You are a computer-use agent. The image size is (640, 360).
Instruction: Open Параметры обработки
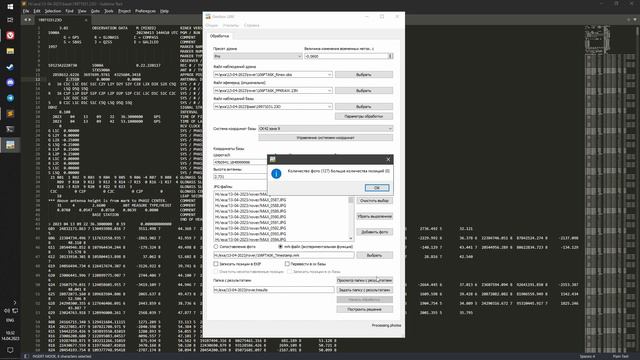tap(364, 116)
